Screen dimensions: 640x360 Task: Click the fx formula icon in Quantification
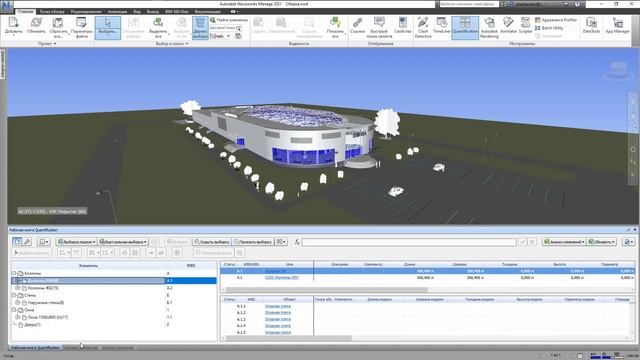pyautogui.click(x=297, y=242)
